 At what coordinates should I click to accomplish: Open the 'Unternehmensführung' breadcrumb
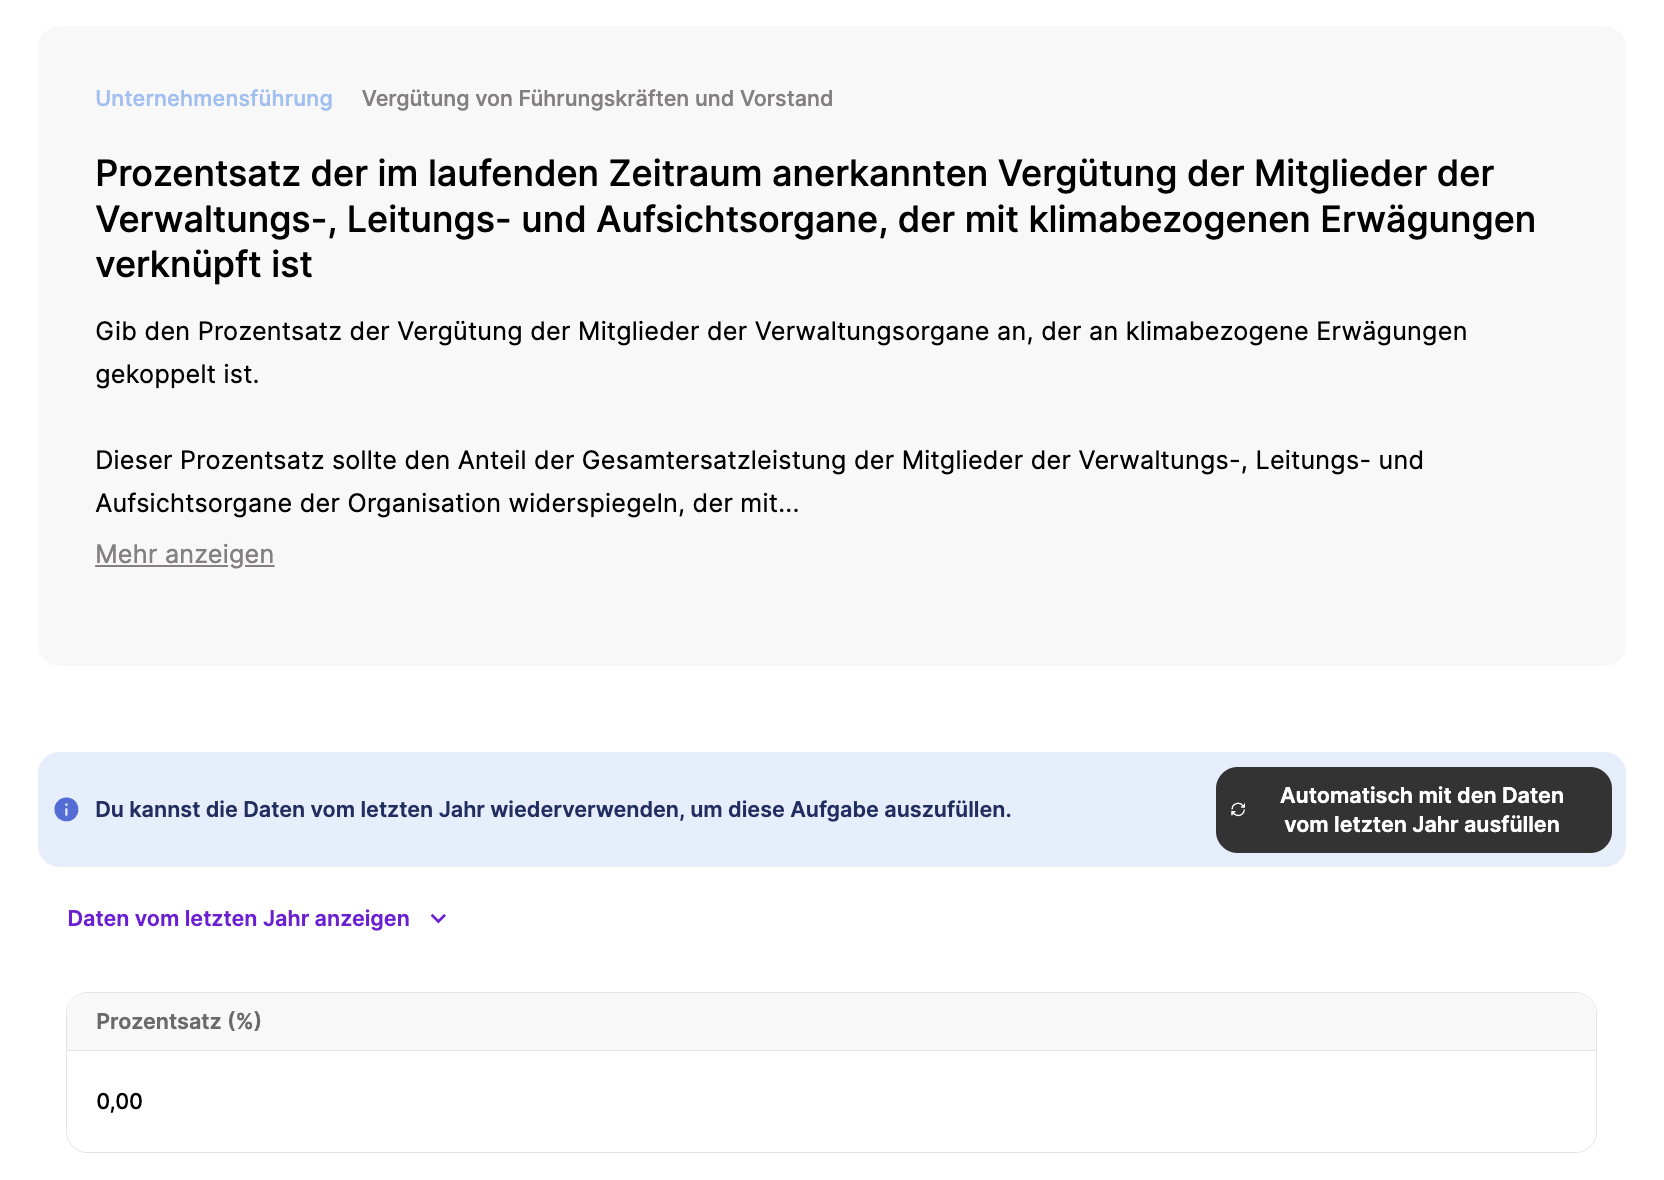pos(214,98)
